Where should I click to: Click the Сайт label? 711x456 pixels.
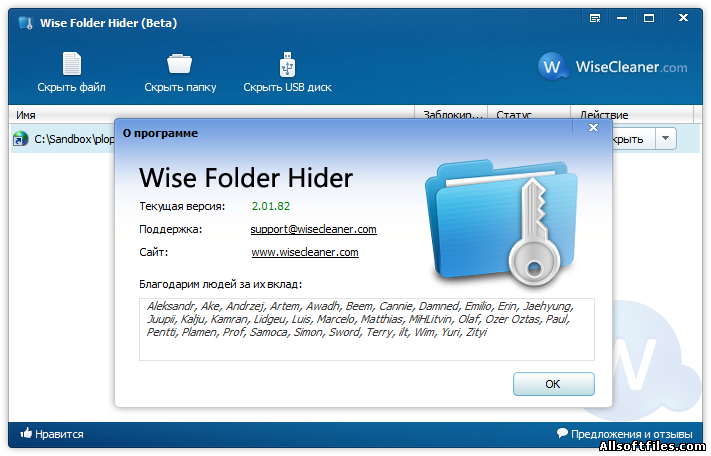pos(153,252)
